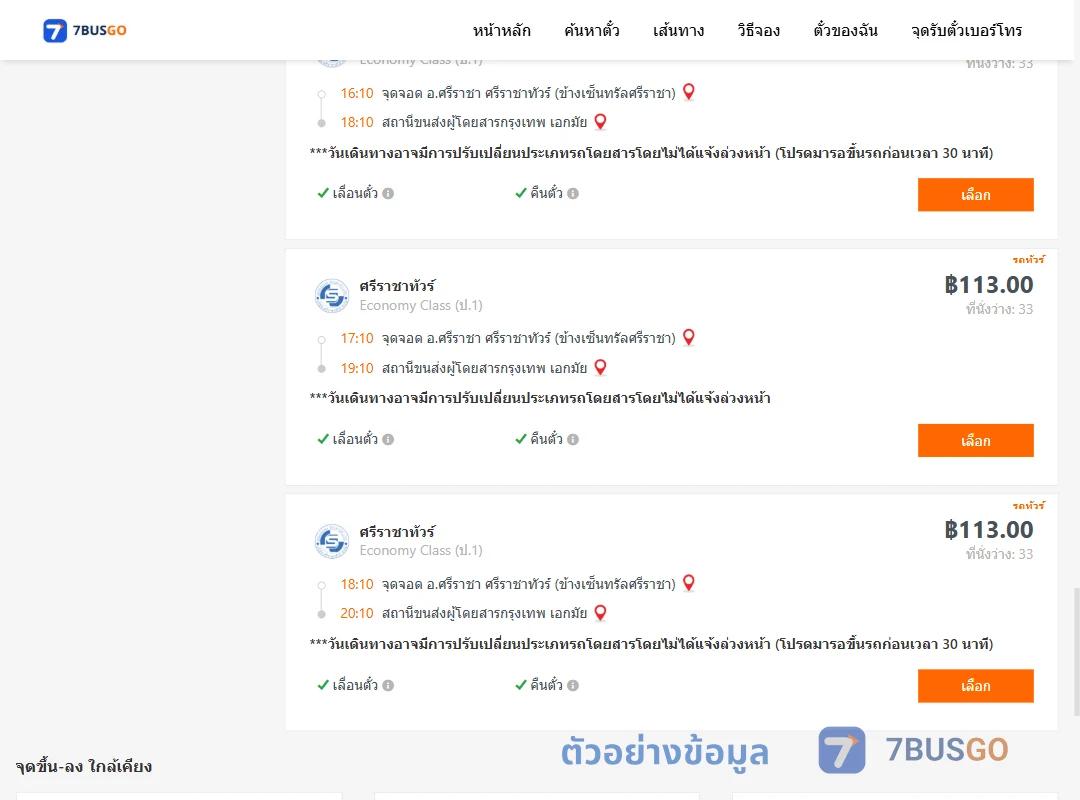Viewport: 1080px width, 800px height.
Task: Click ศรีราชาทัวร์ operator logo on 17:10 trip
Action: [332, 296]
